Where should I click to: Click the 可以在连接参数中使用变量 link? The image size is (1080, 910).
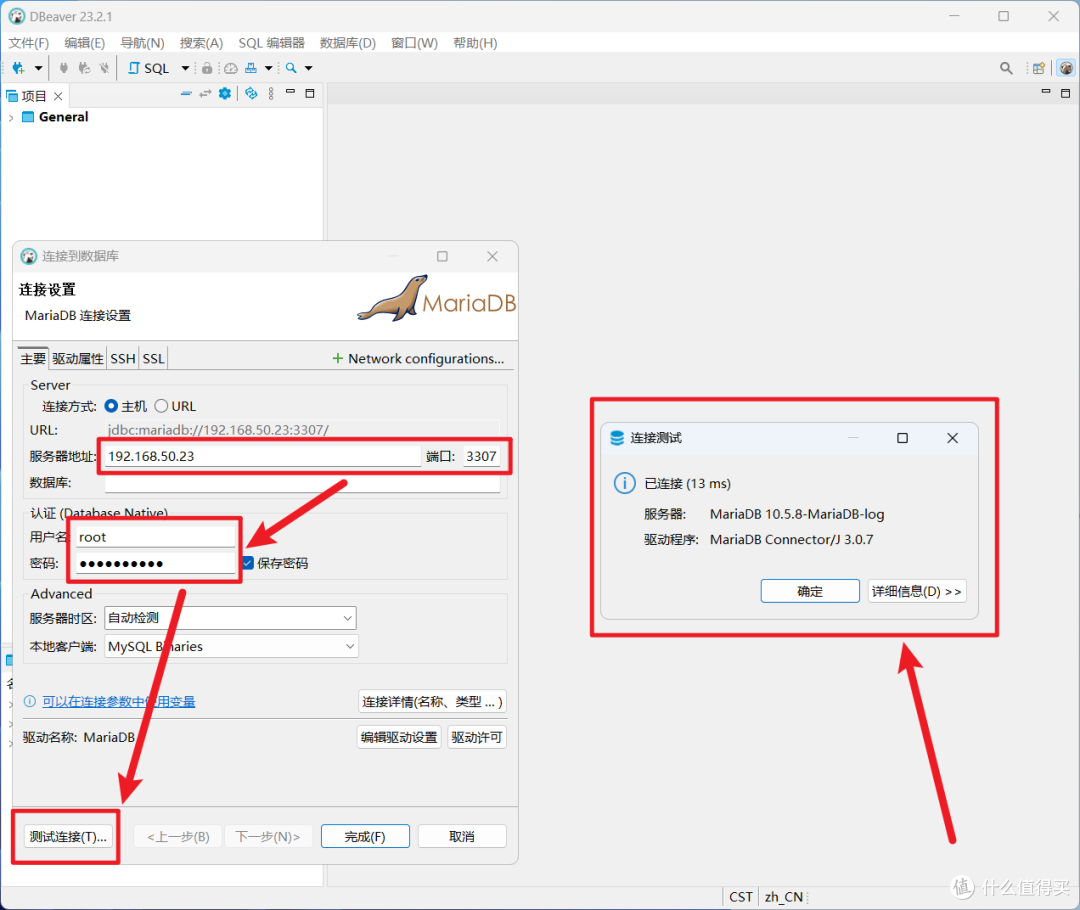click(118, 702)
